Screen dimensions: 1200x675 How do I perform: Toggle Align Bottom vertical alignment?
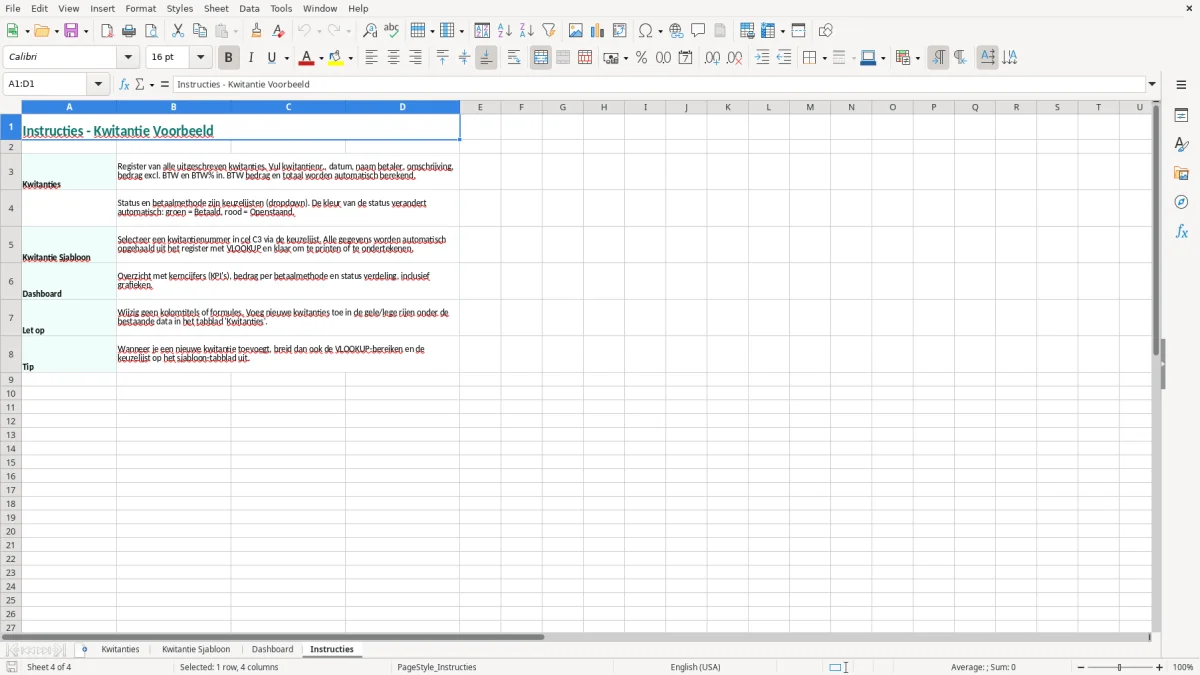486,58
